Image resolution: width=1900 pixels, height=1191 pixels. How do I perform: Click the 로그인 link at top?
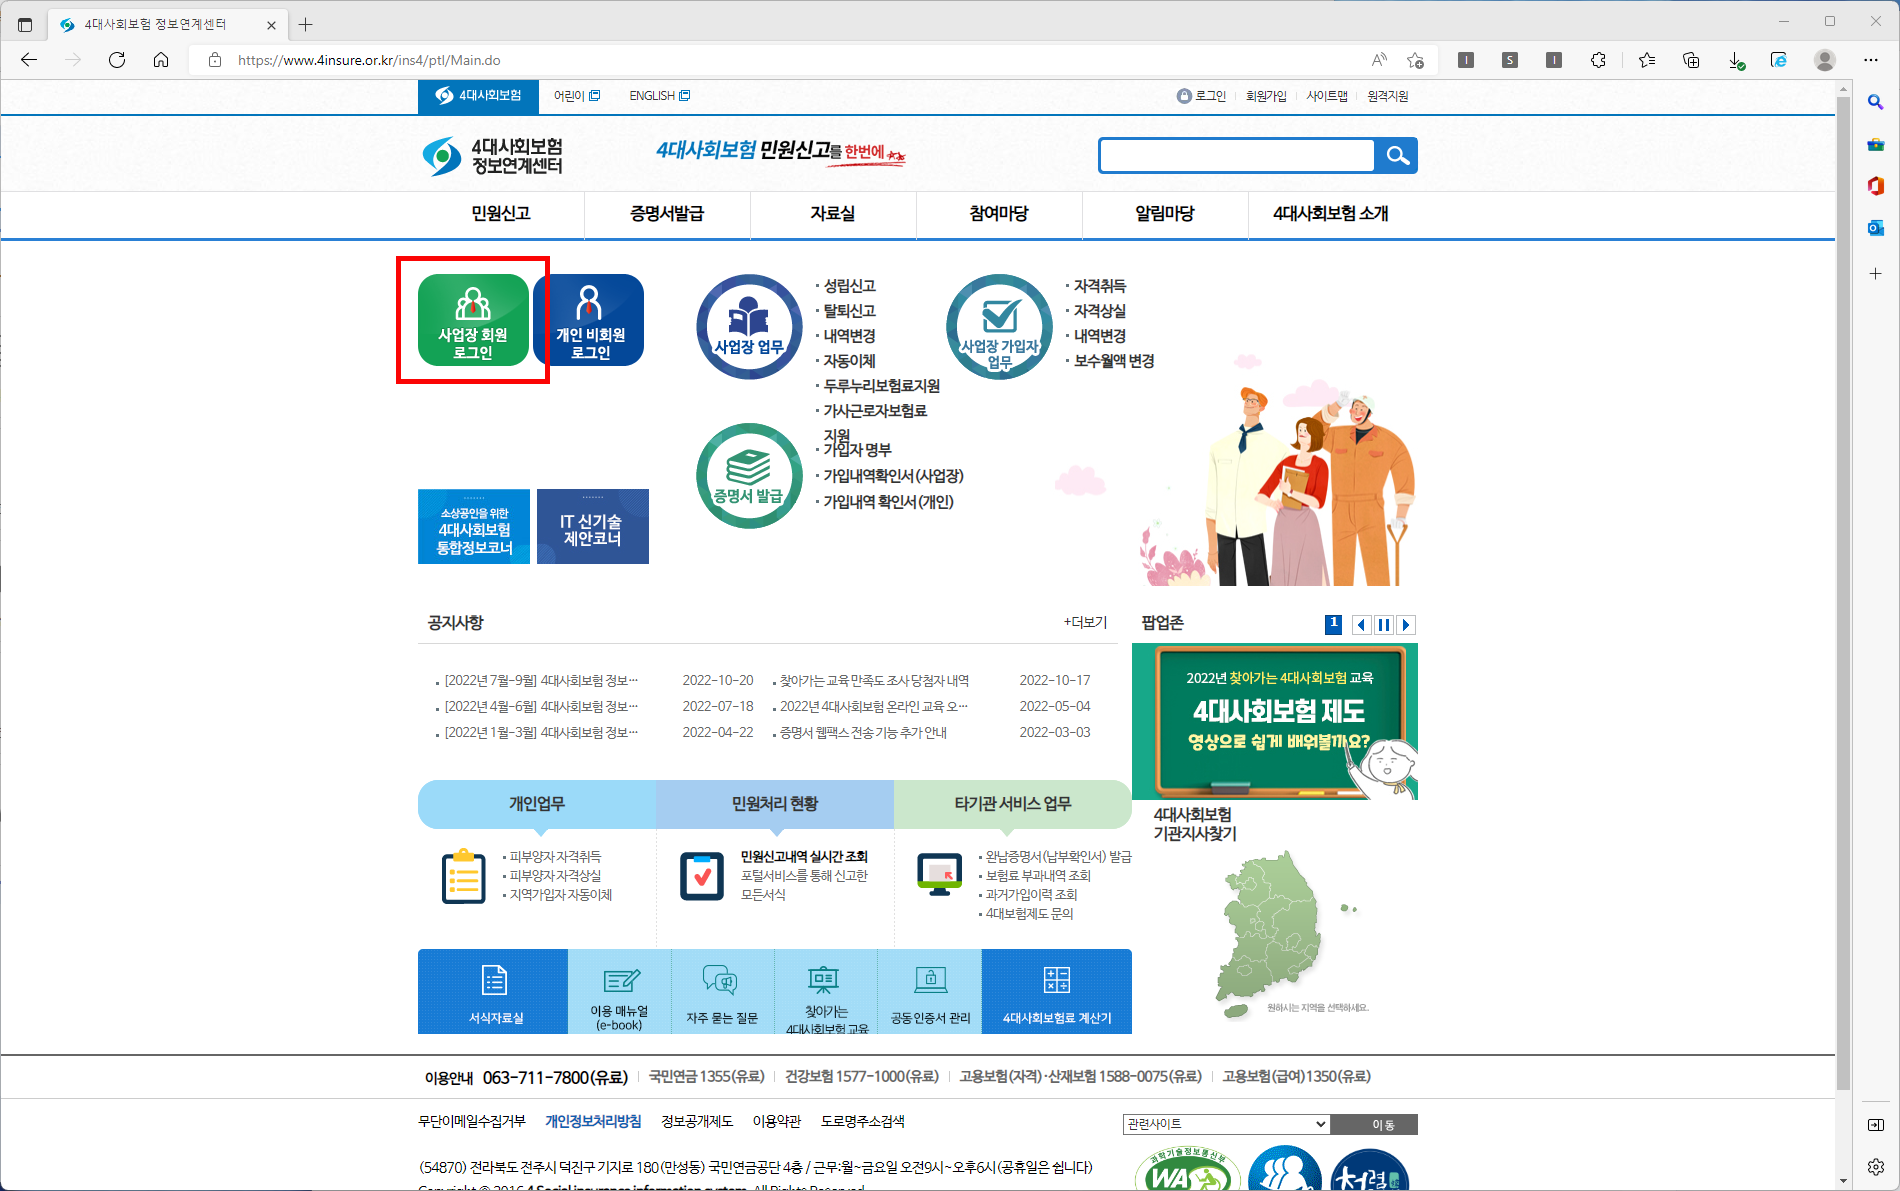pos(1202,96)
